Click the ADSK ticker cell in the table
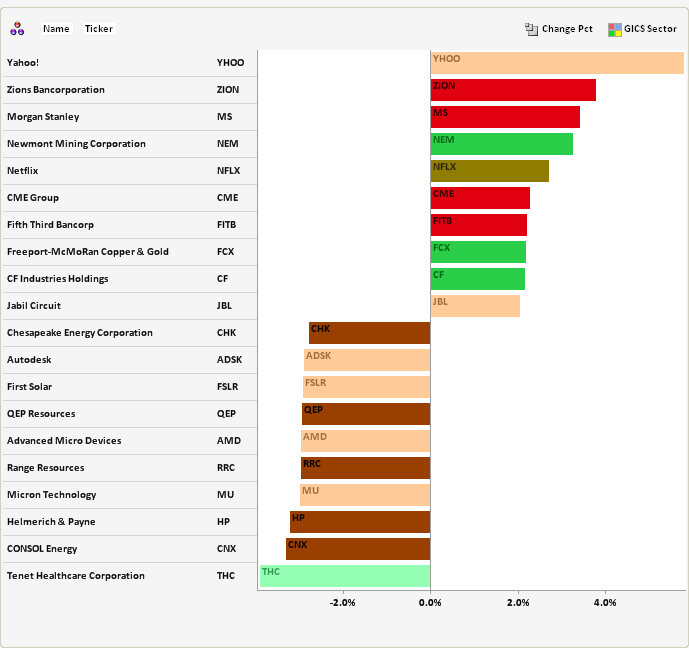The height and width of the screenshot is (648, 689). [x=229, y=359]
